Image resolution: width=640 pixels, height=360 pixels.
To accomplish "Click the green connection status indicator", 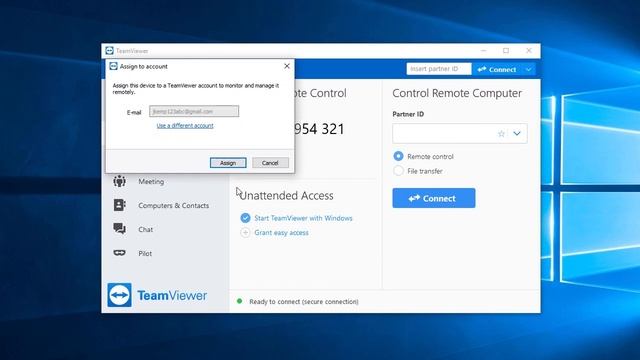I will click(240, 301).
